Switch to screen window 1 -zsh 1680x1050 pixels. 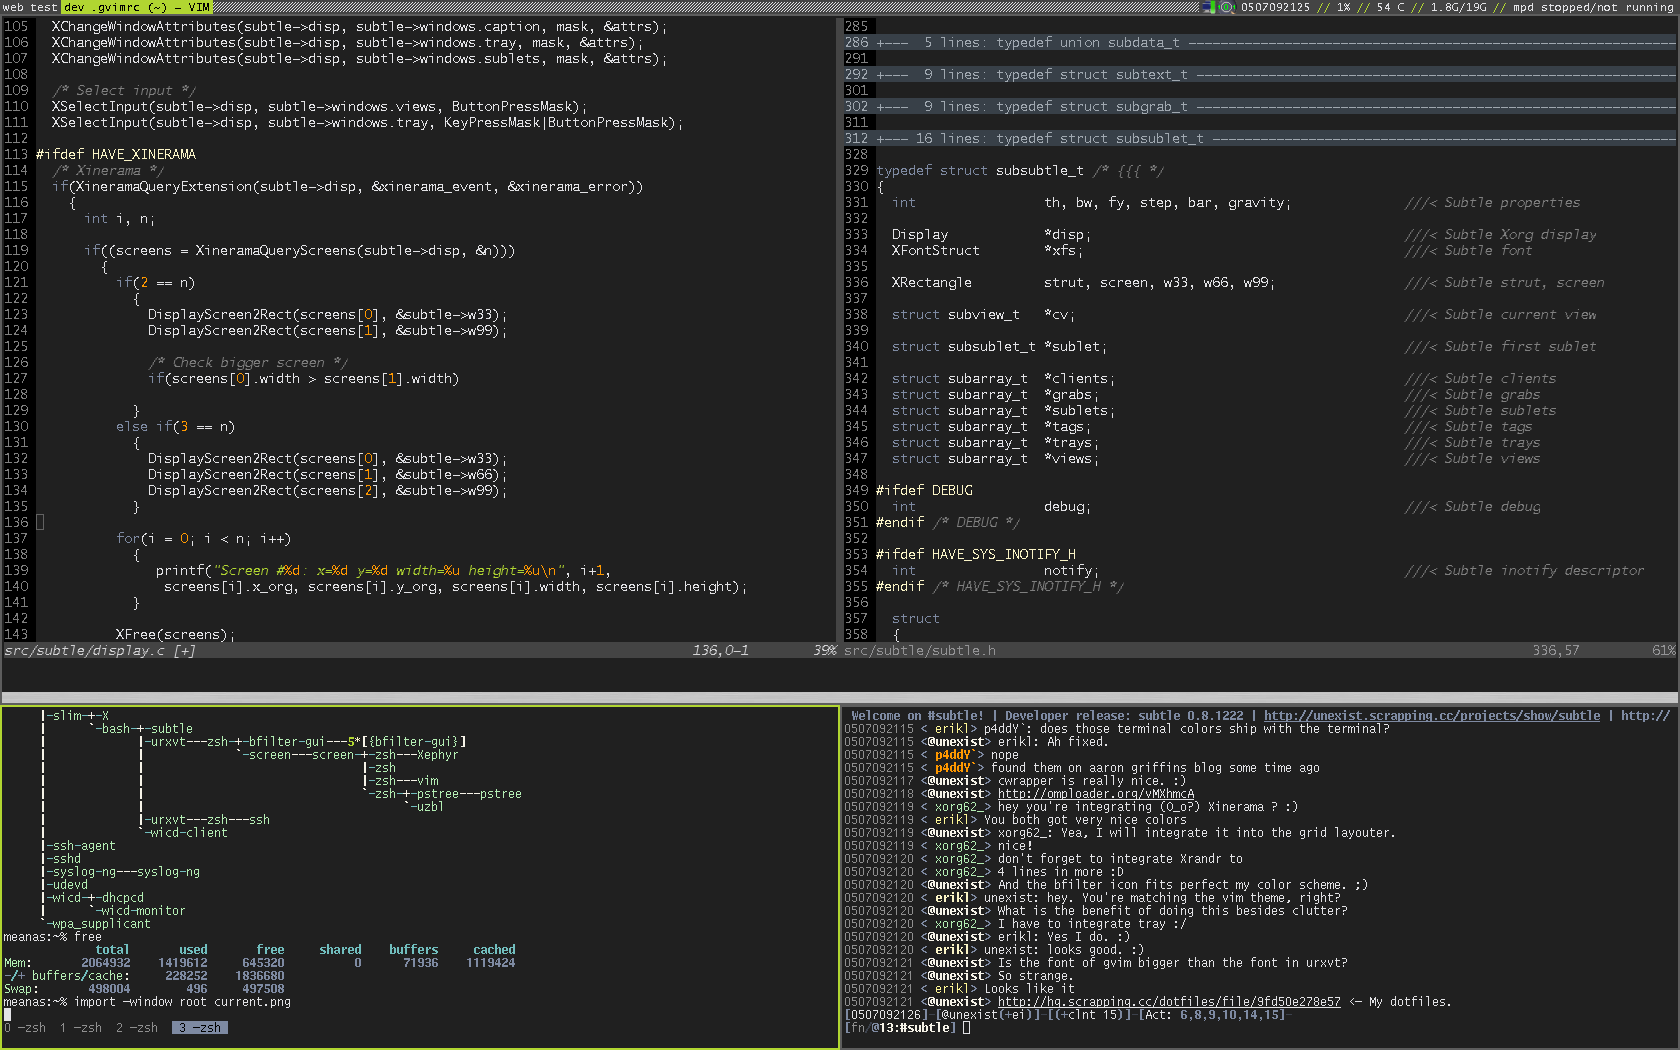pyautogui.click(x=81, y=1028)
